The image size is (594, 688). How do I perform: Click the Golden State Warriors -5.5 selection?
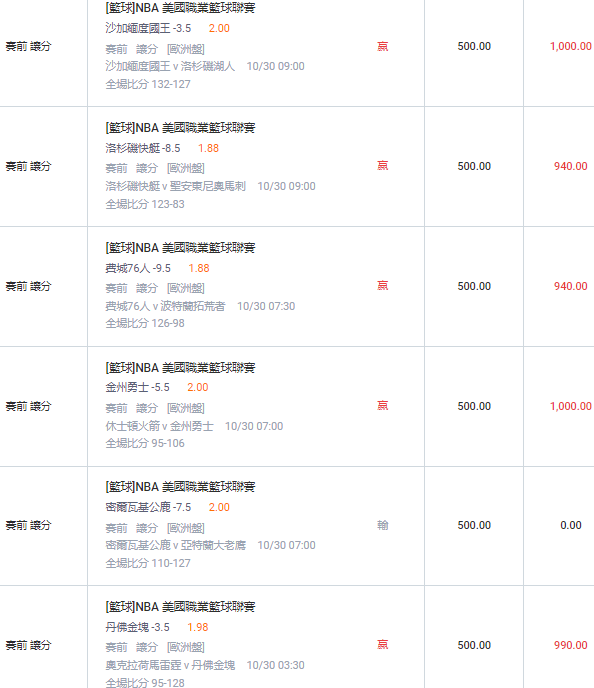[x=137, y=387]
